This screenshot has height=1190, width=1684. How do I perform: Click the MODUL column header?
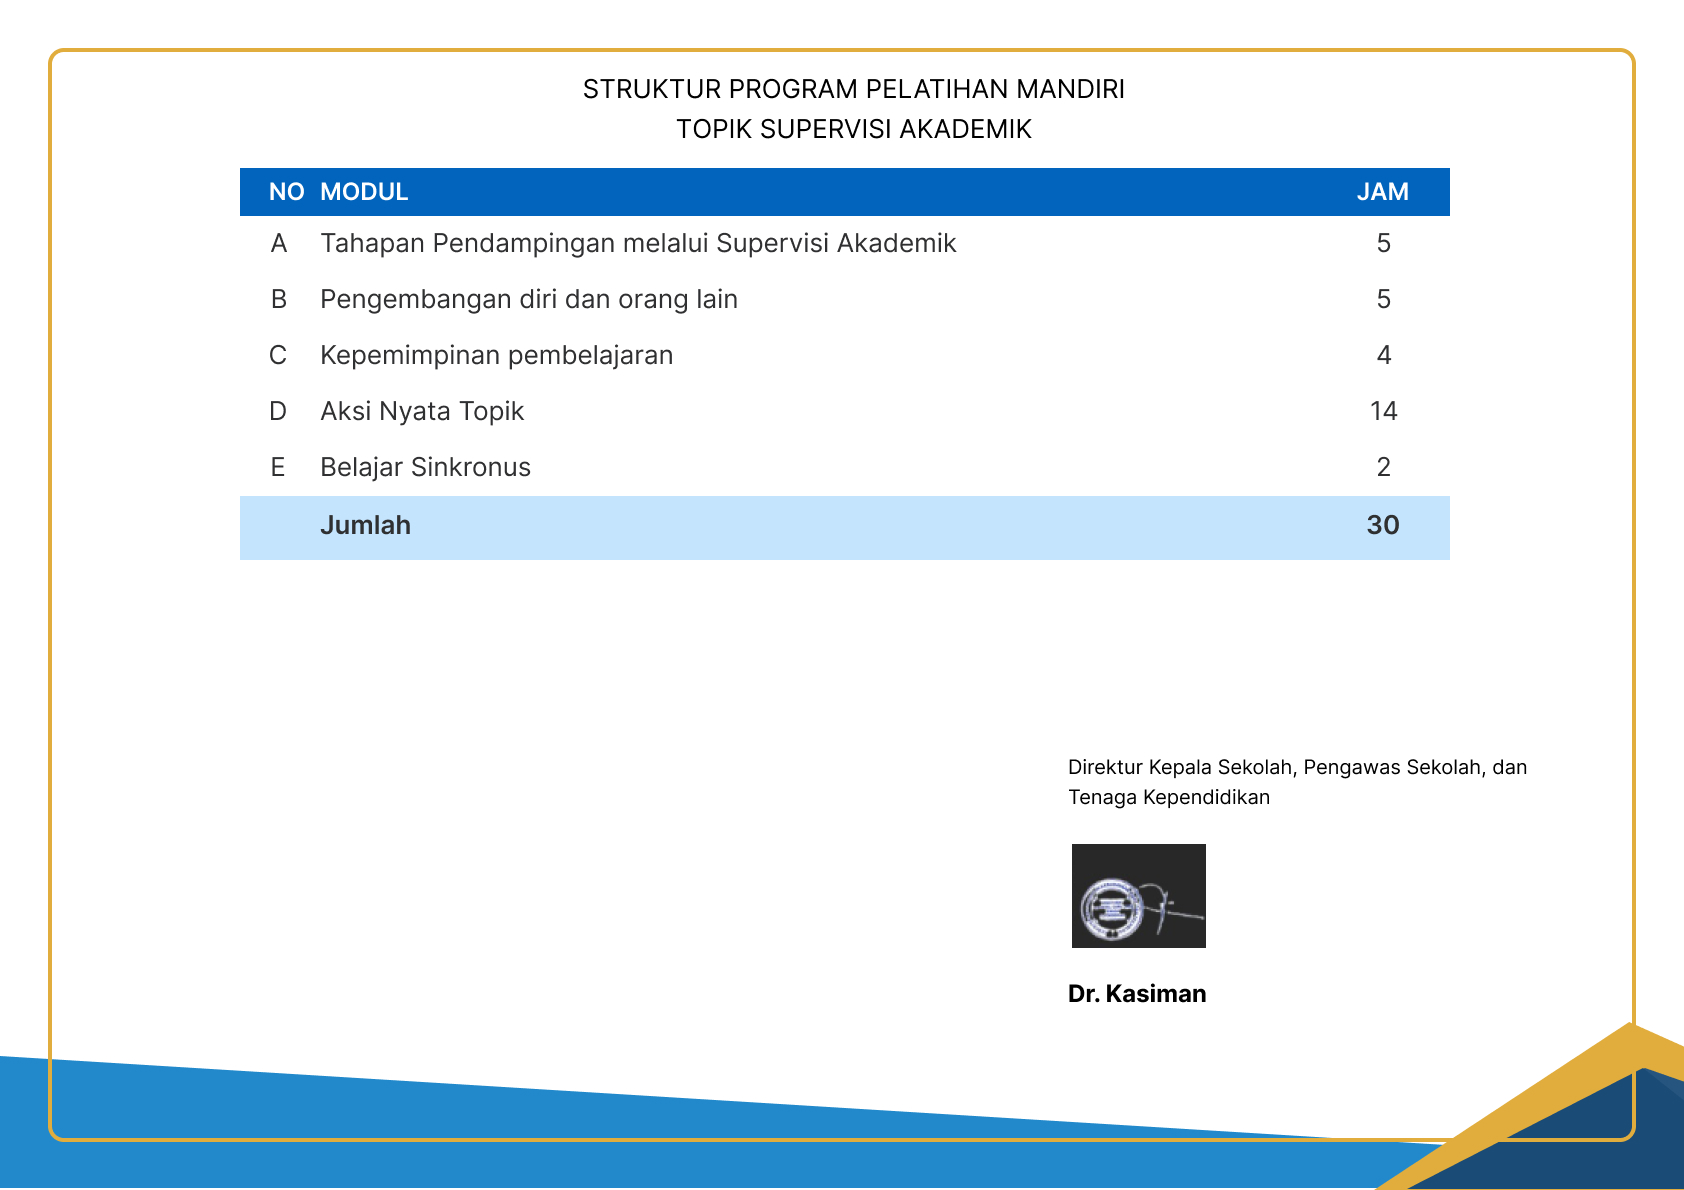[364, 192]
